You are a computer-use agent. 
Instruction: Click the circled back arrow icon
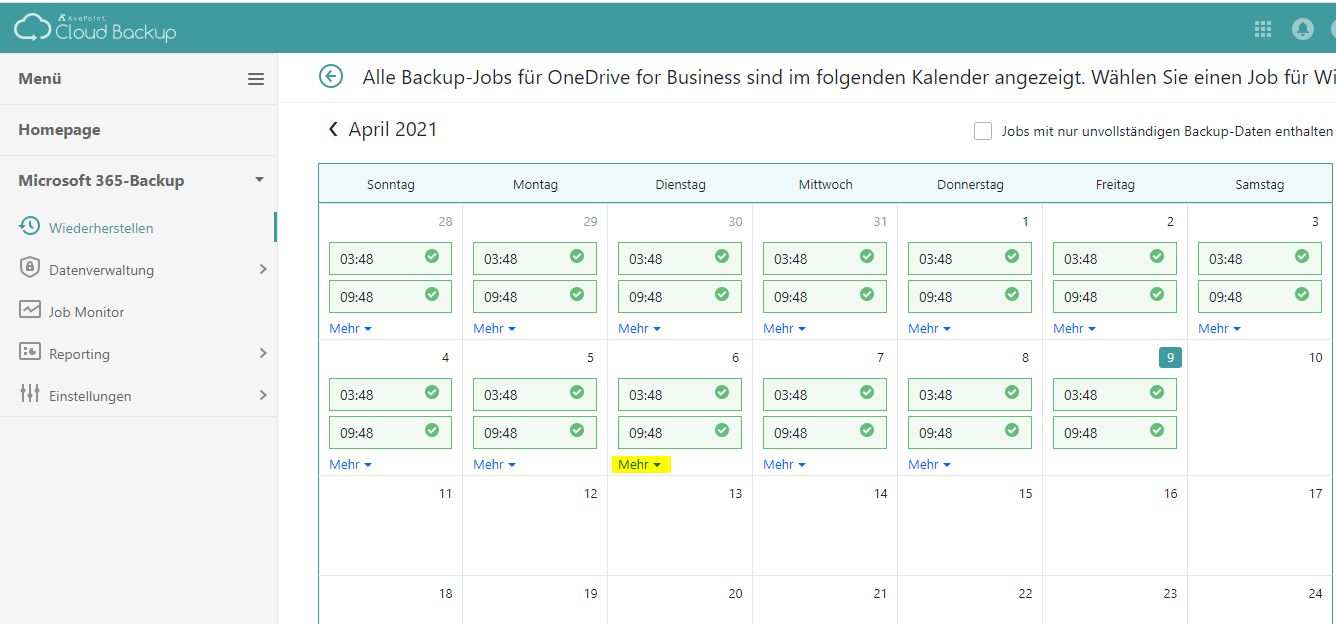pos(330,76)
